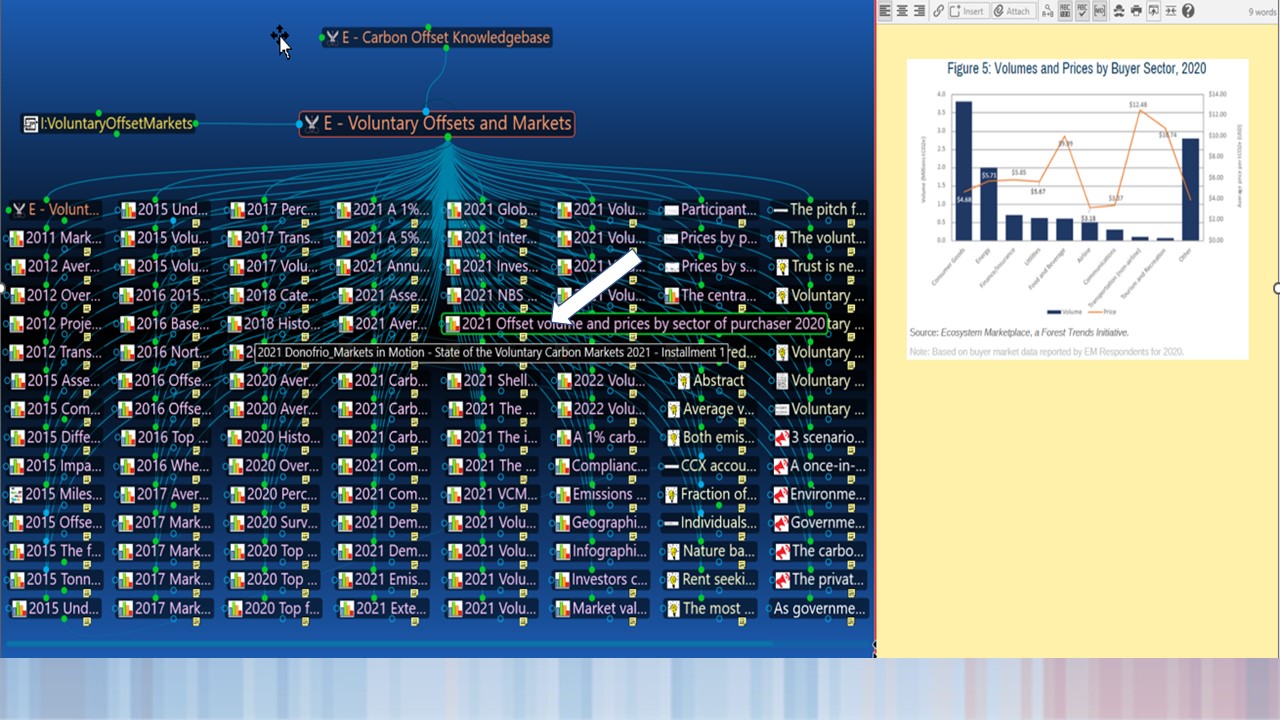Viewport: 1280px width, 720px height.
Task: Open the I:VoluntaryOffsetMarkets thought
Action: tap(108, 124)
